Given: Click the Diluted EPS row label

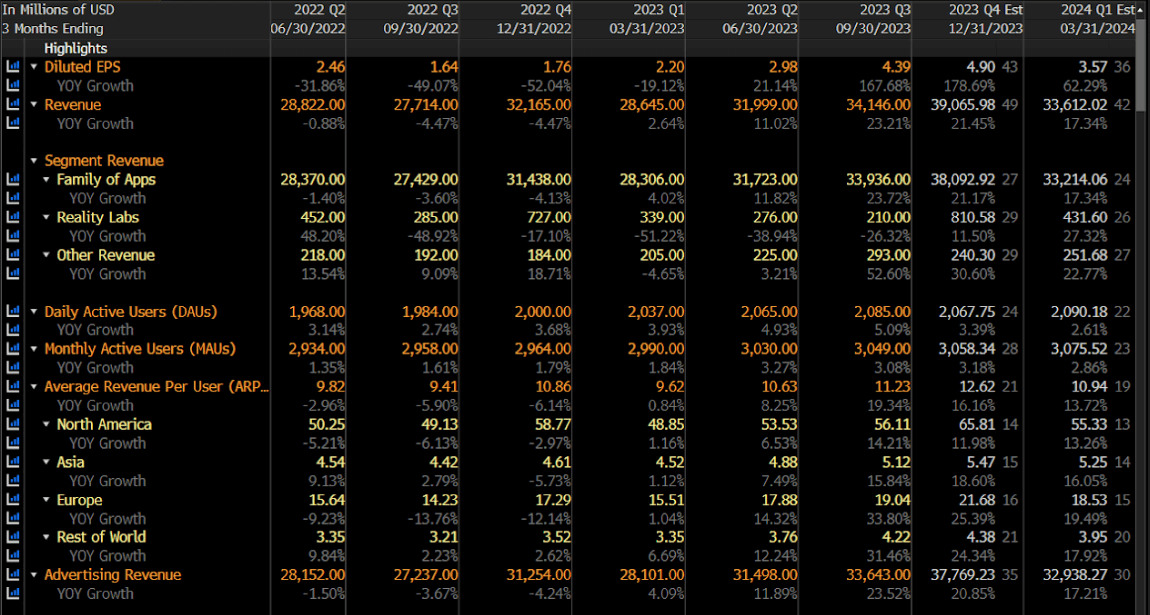Looking at the screenshot, I should (82, 67).
